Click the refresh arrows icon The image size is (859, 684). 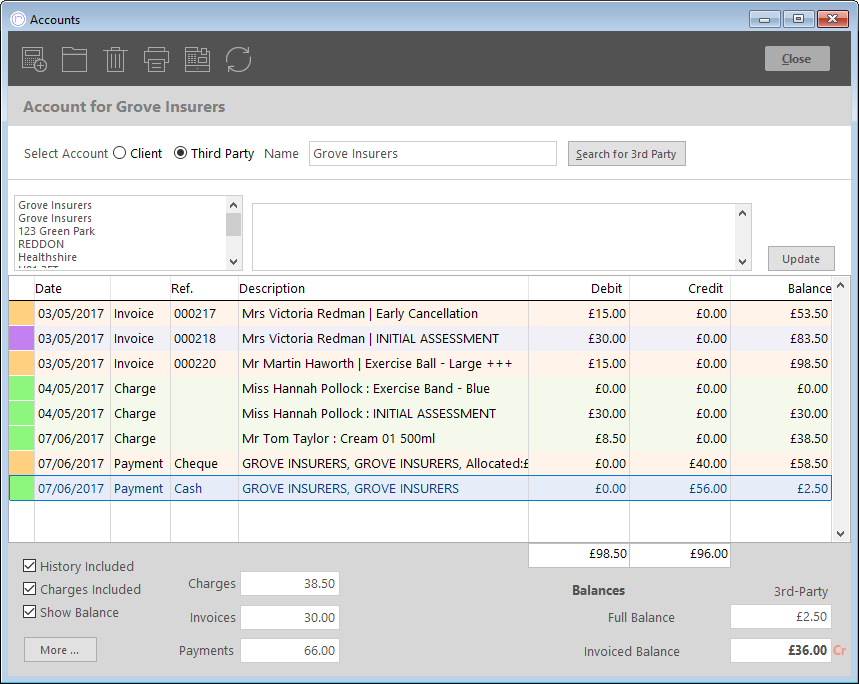coord(238,59)
